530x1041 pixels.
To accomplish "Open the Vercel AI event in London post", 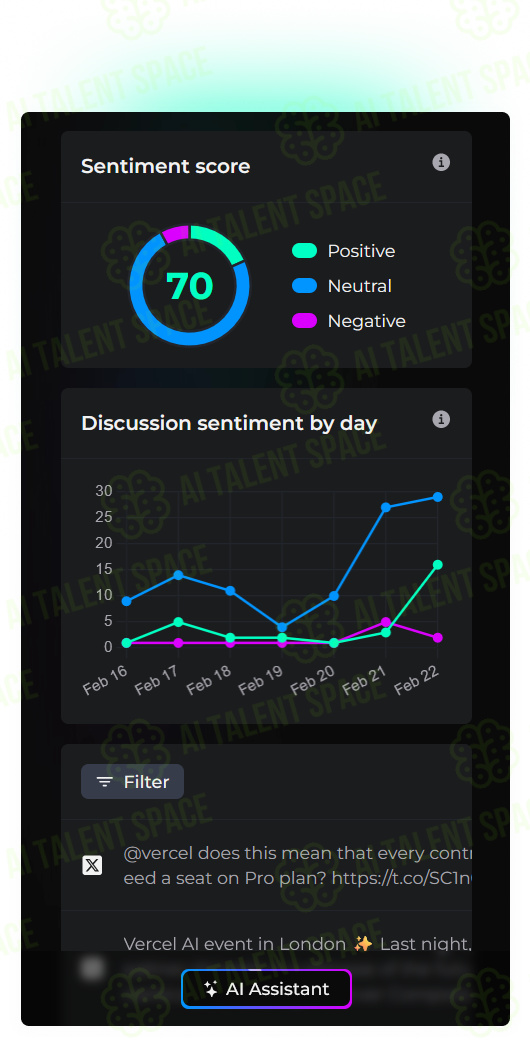I will (x=298, y=943).
